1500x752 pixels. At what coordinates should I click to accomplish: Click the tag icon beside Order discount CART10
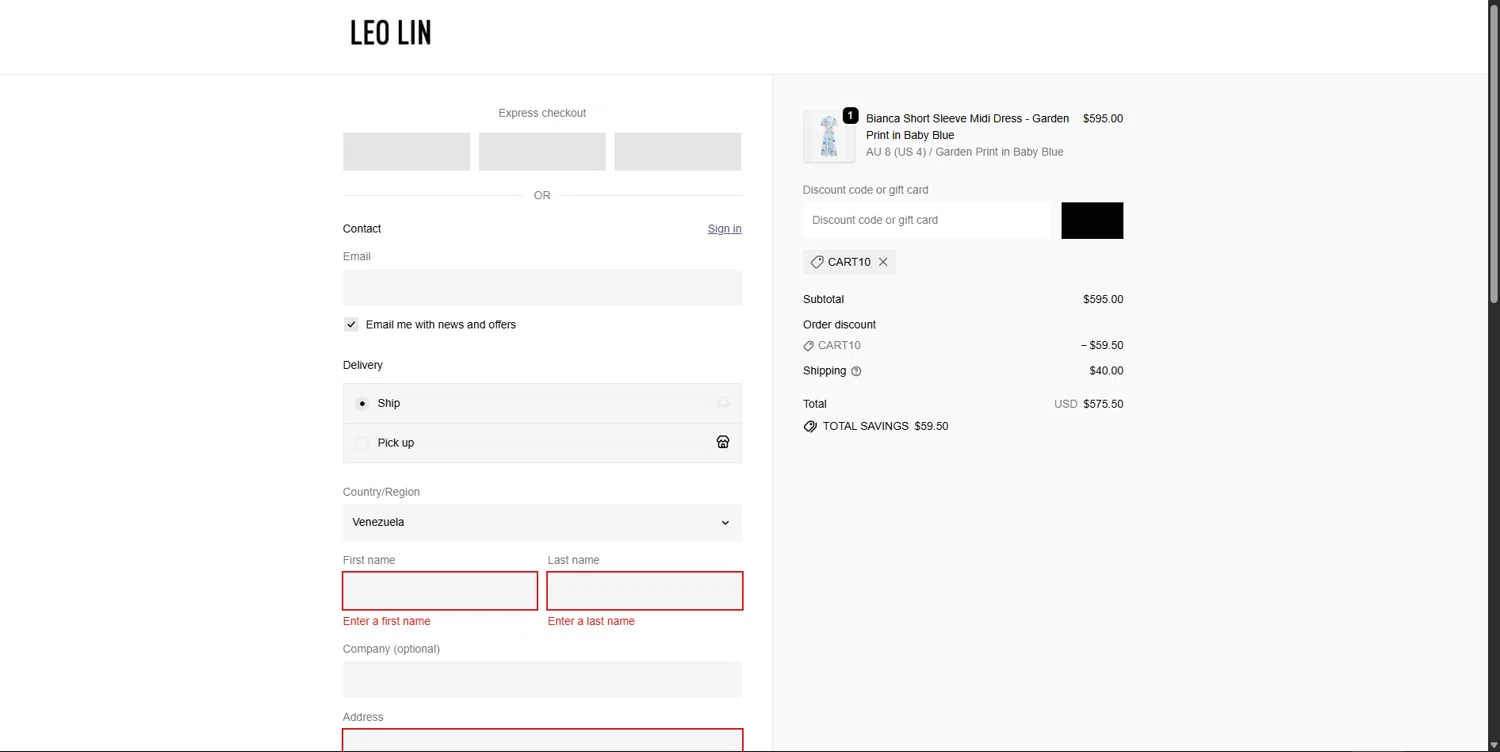coord(808,346)
